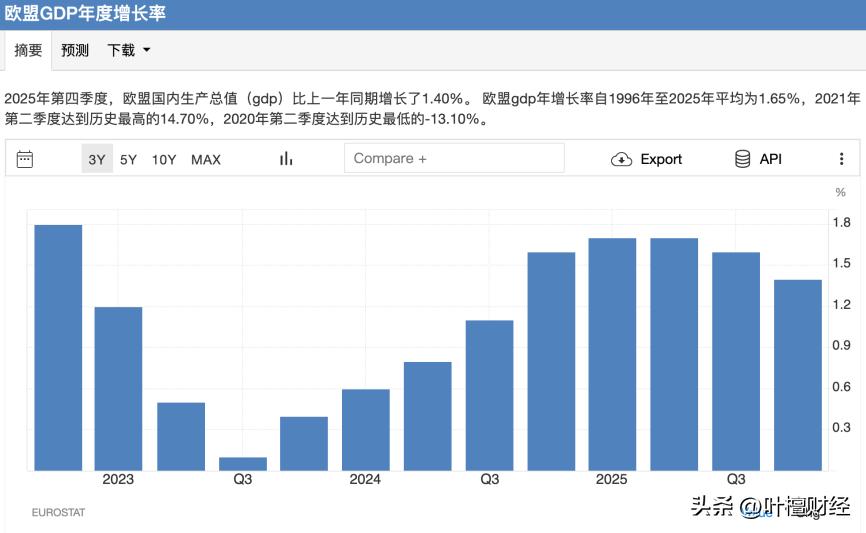Click the 欧盟GDP年度增长率 header title
The image size is (866, 533).
pos(85,14)
